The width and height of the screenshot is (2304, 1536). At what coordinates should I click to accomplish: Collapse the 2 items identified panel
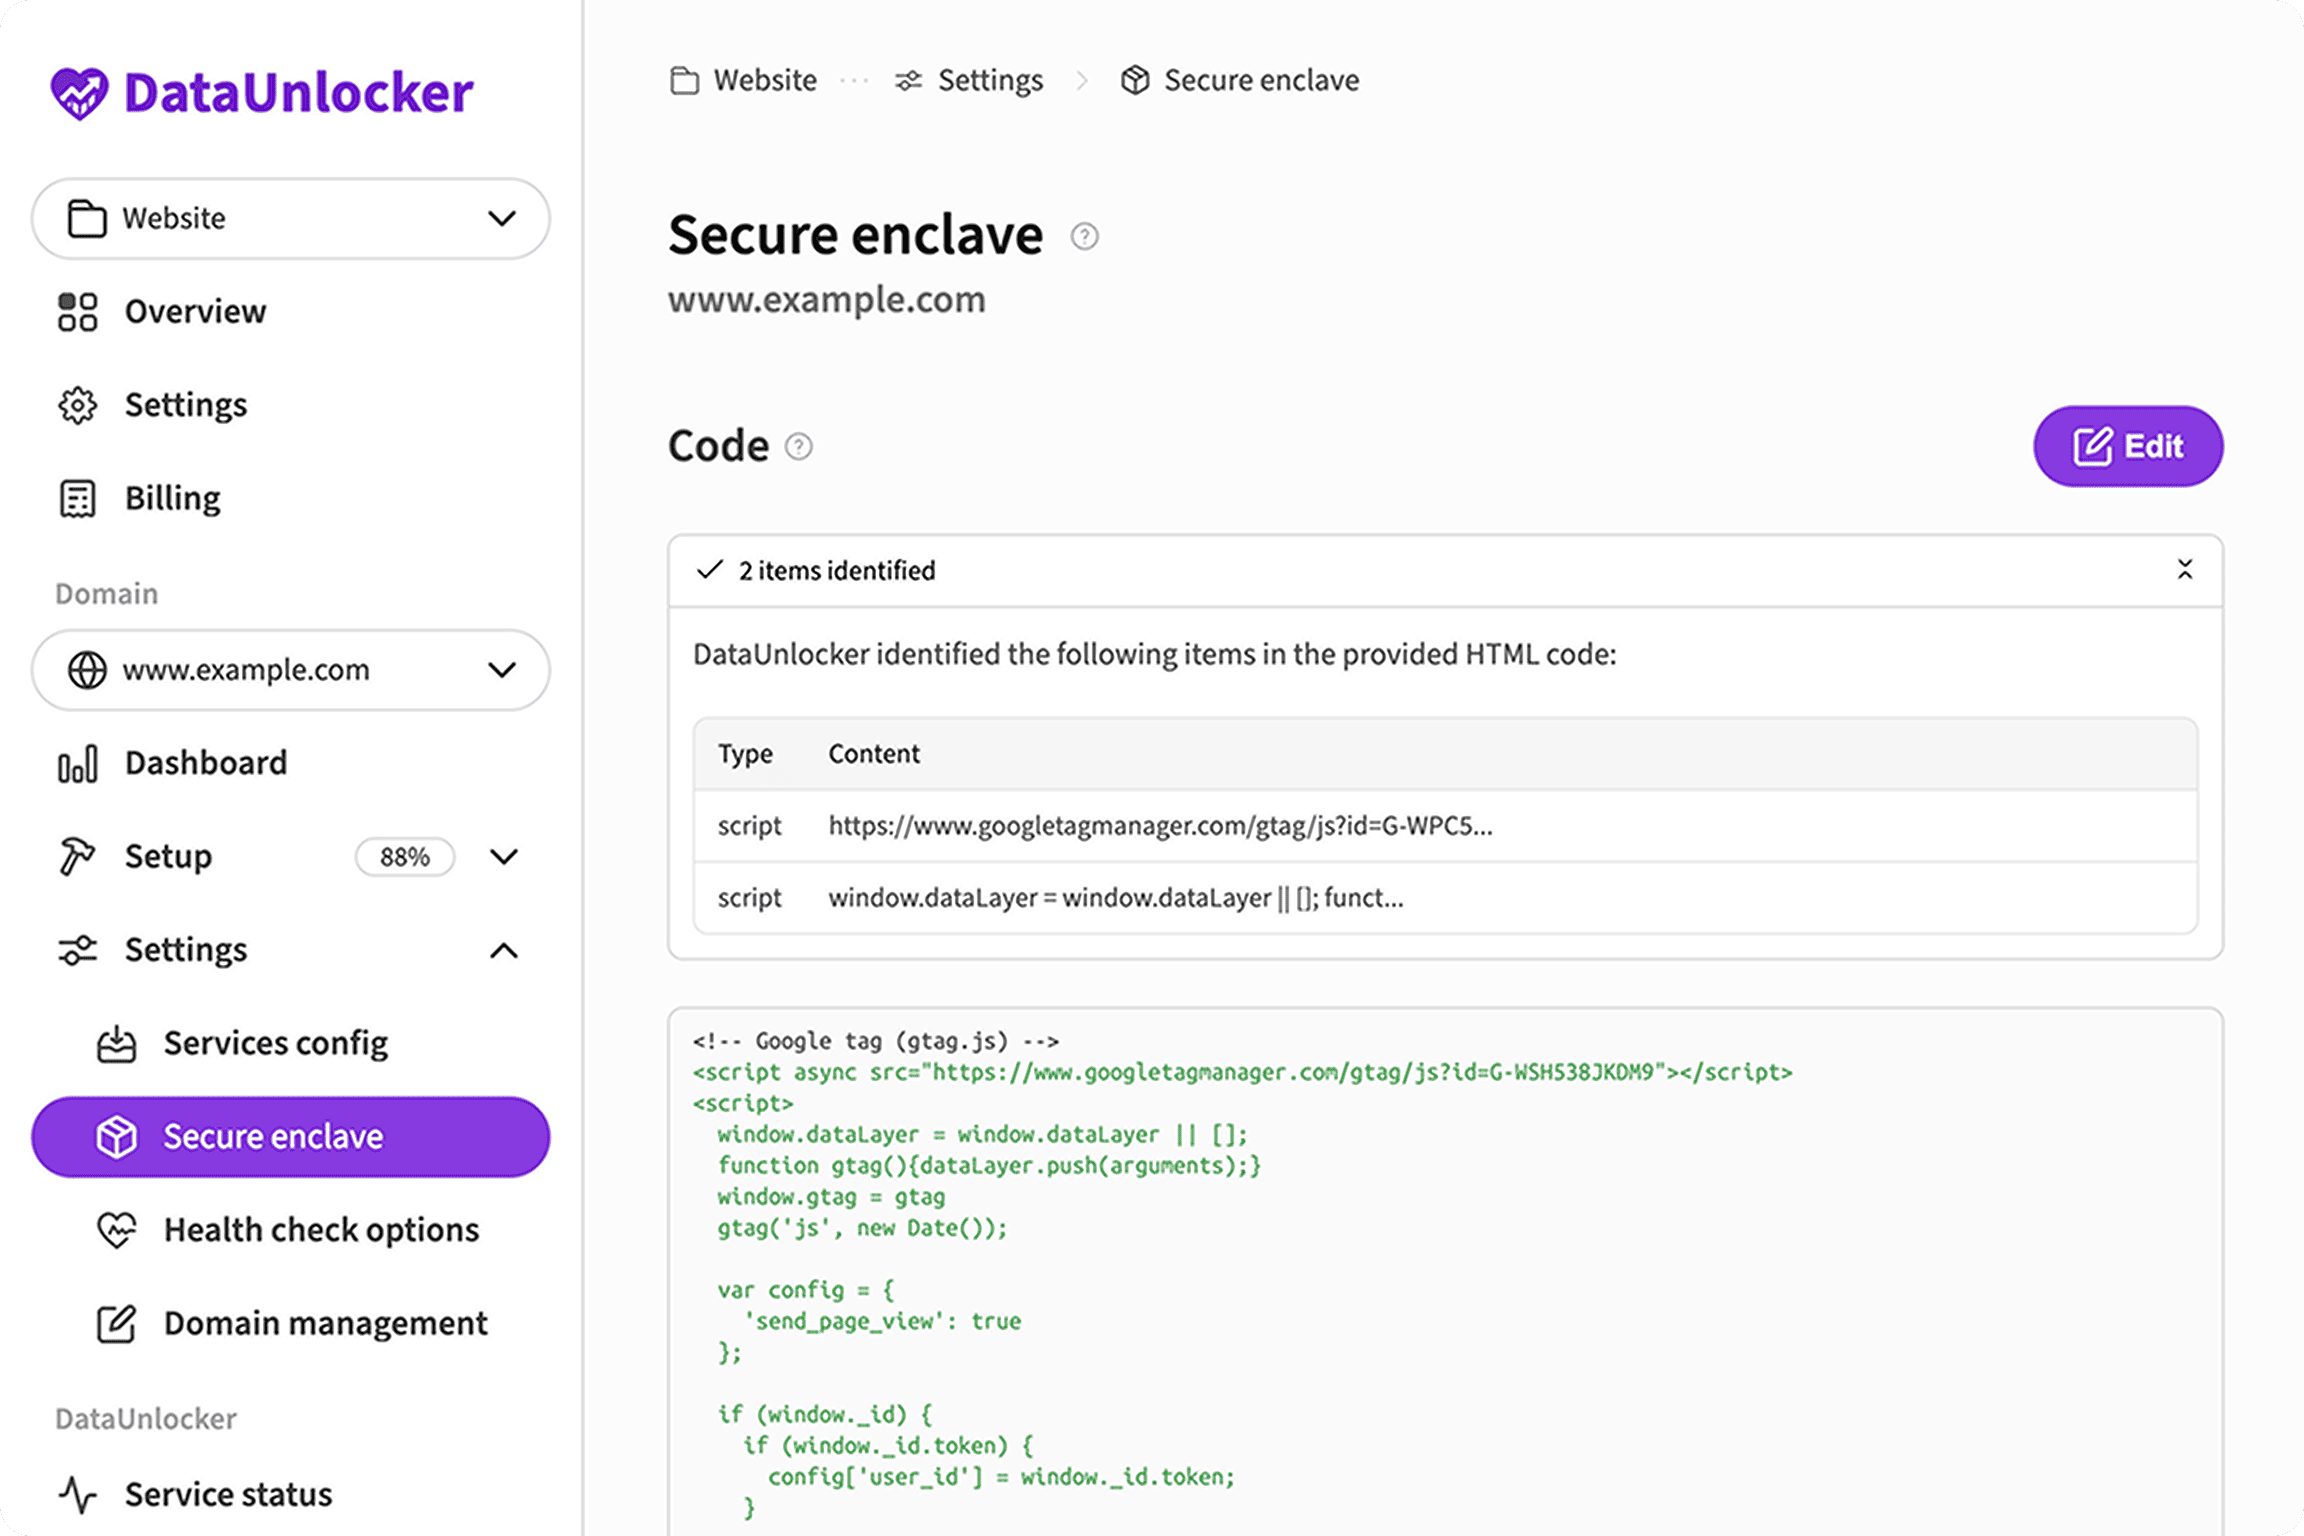(x=2186, y=570)
